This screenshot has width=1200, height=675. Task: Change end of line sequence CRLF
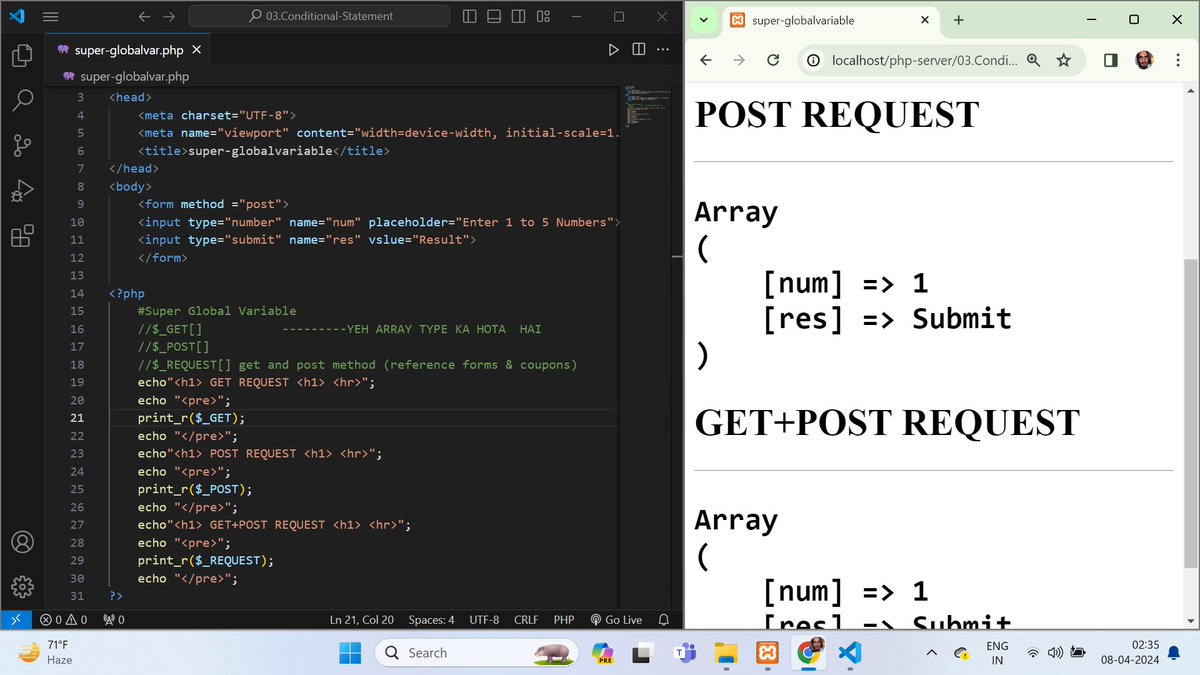tap(526, 620)
